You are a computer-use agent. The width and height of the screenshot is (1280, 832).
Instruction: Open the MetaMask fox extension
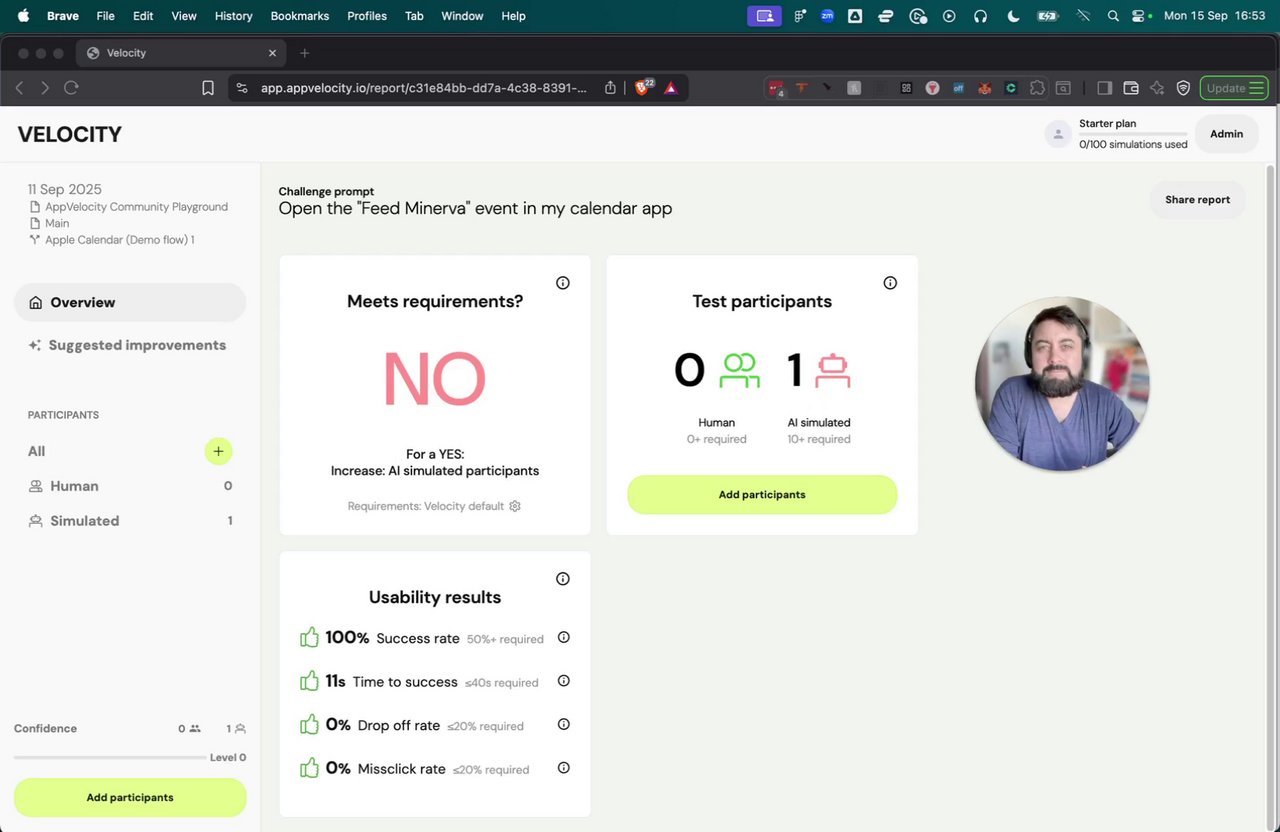point(984,88)
